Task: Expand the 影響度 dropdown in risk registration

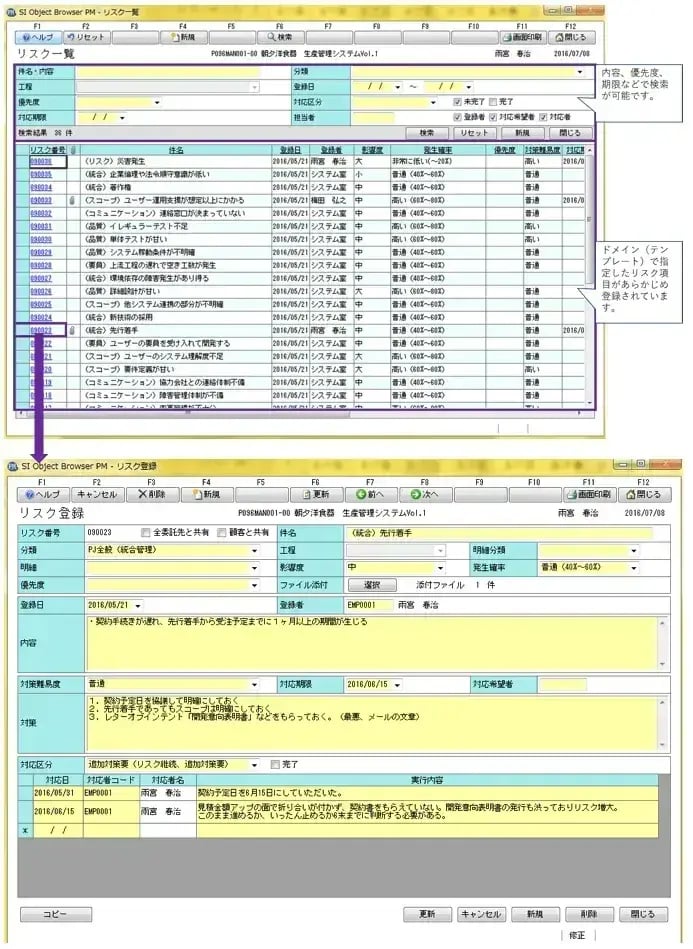Action: click(x=441, y=567)
